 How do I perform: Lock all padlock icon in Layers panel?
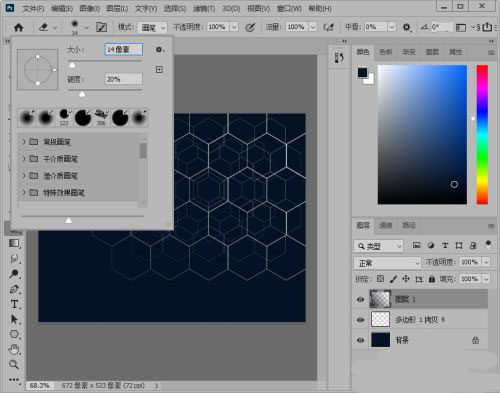[x=432, y=279]
